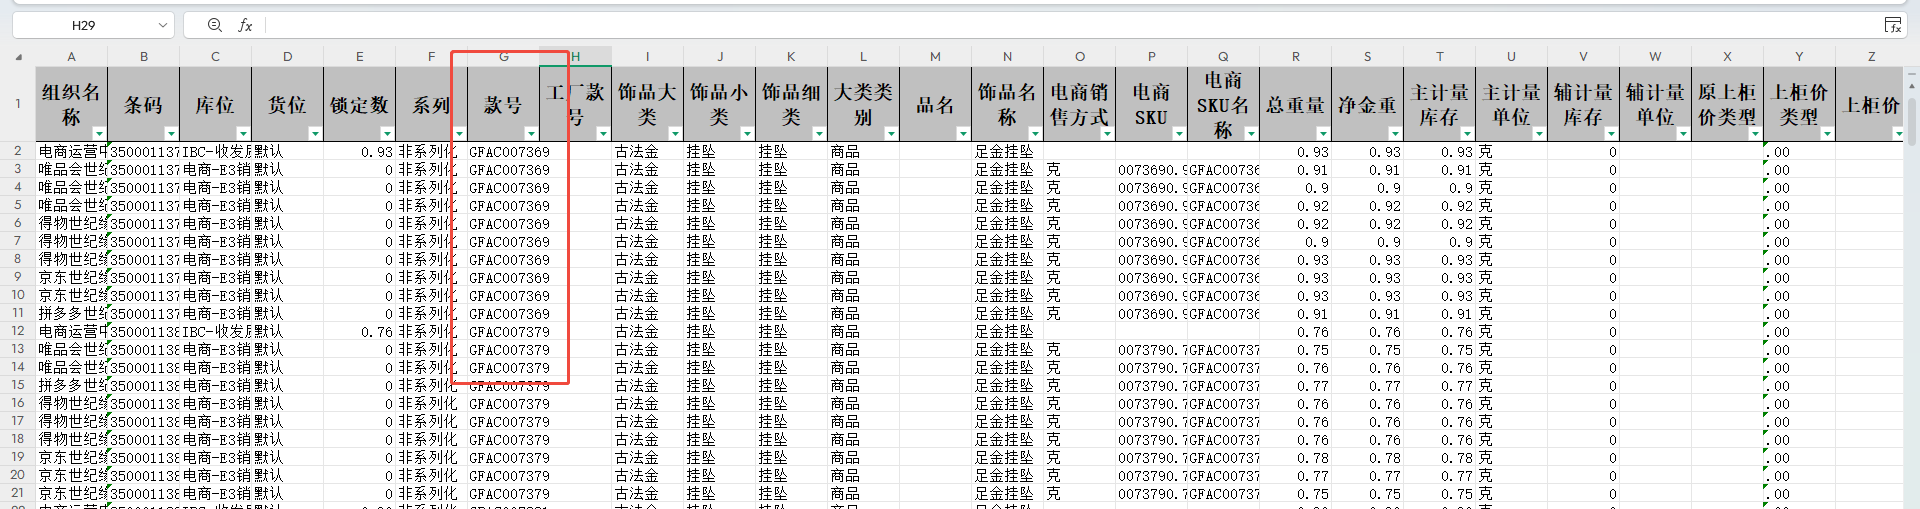The height and width of the screenshot is (509, 1920).
Task: Click the fx insert function icon
Action: (x=245, y=25)
